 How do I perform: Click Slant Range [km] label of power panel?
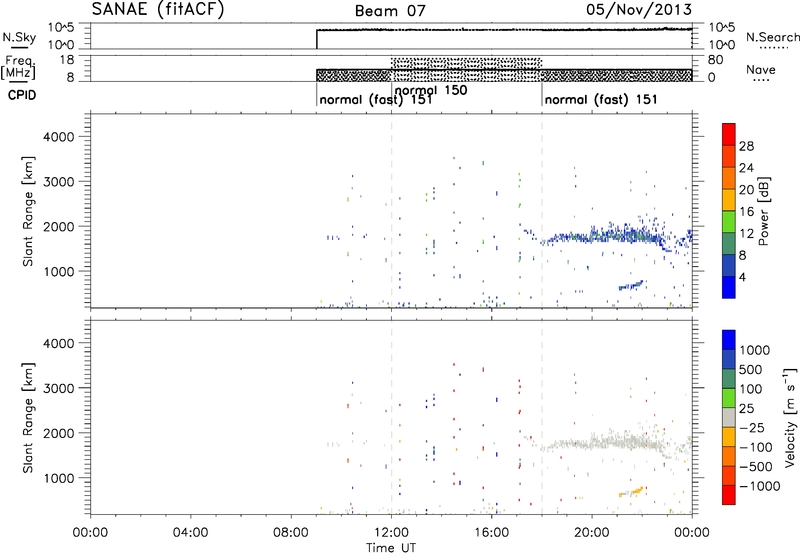click(x=28, y=211)
